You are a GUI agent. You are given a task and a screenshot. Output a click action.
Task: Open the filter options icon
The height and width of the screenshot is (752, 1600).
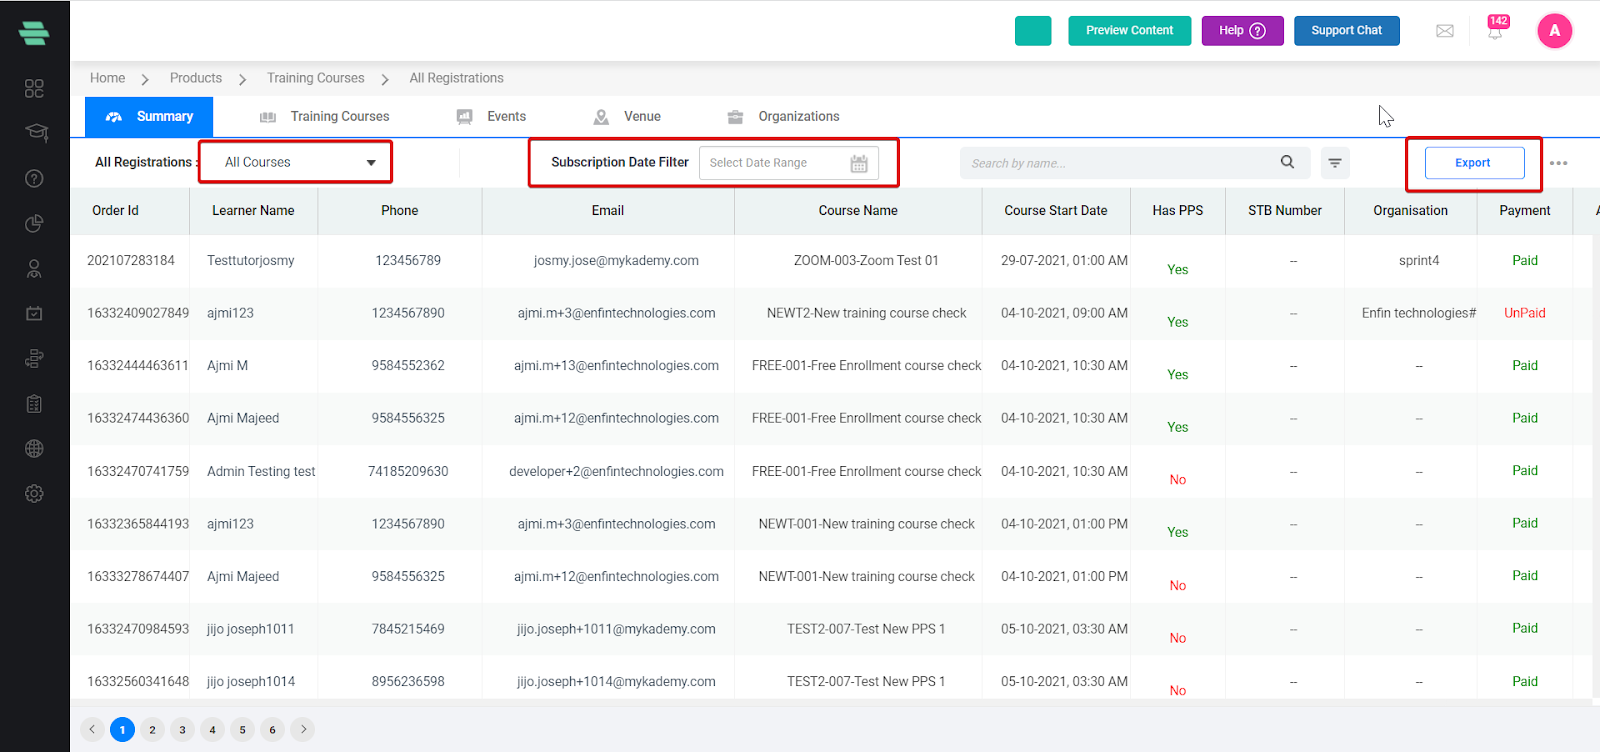[x=1335, y=163]
